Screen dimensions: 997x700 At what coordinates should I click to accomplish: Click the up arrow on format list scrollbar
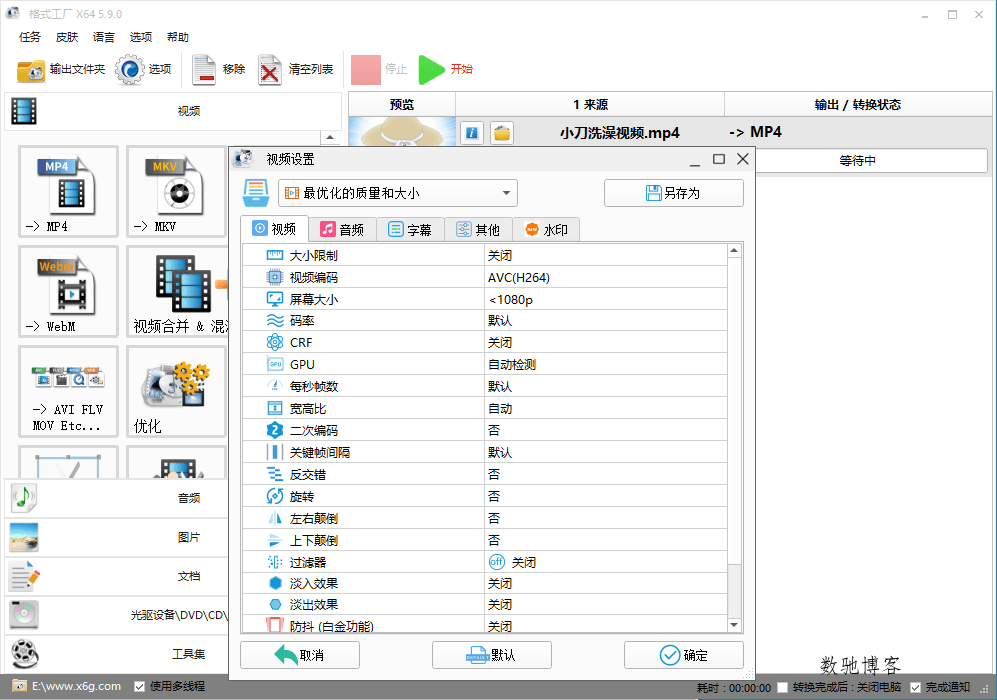tap(329, 137)
